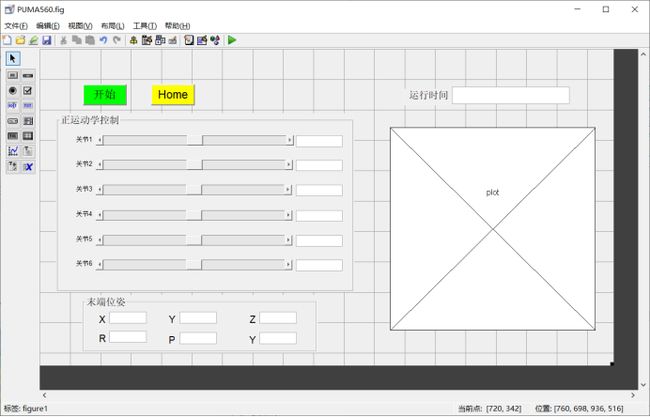Click the Cut scissors icon
This screenshot has height=417, width=650.
click(63, 40)
